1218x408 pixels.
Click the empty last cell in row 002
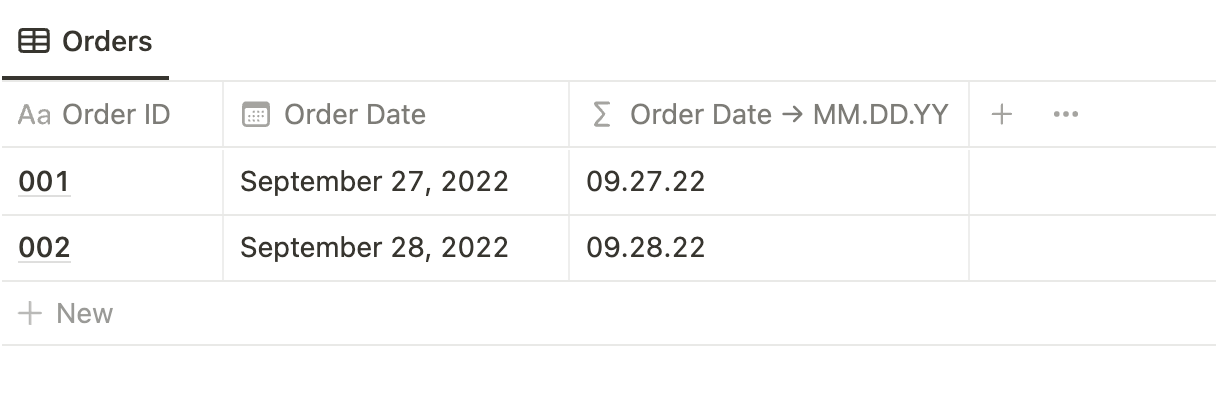tap(1092, 248)
